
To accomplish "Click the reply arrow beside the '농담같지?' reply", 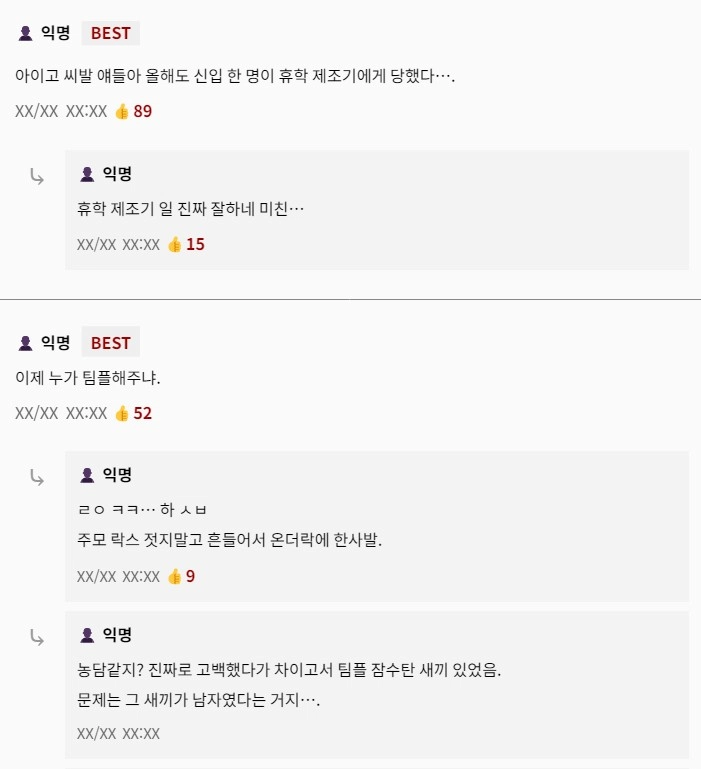I will click(37, 637).
